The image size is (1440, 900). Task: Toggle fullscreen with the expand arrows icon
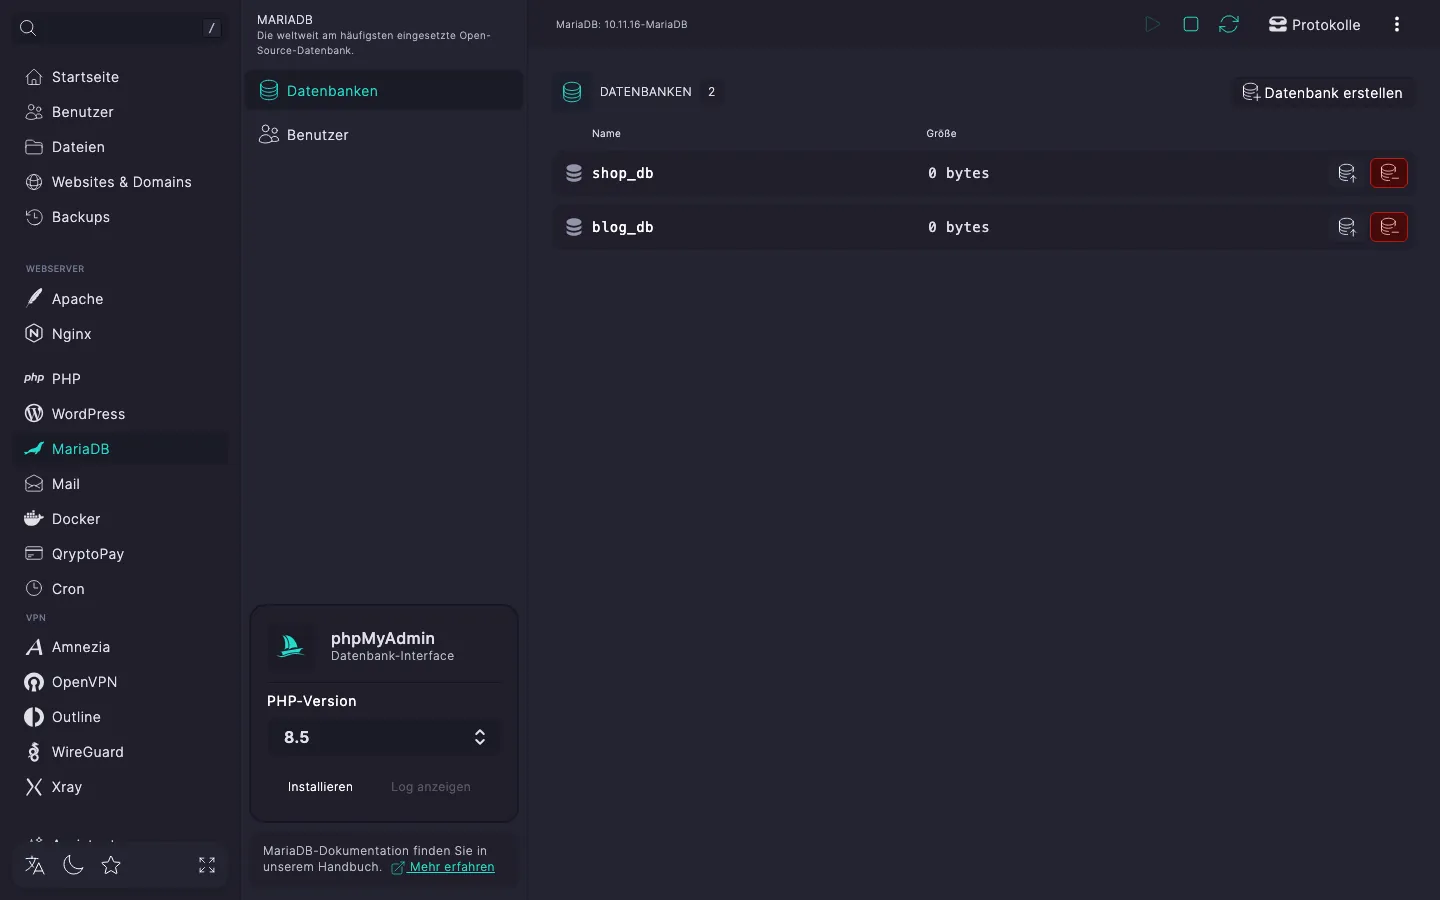[x=207, y=865]
